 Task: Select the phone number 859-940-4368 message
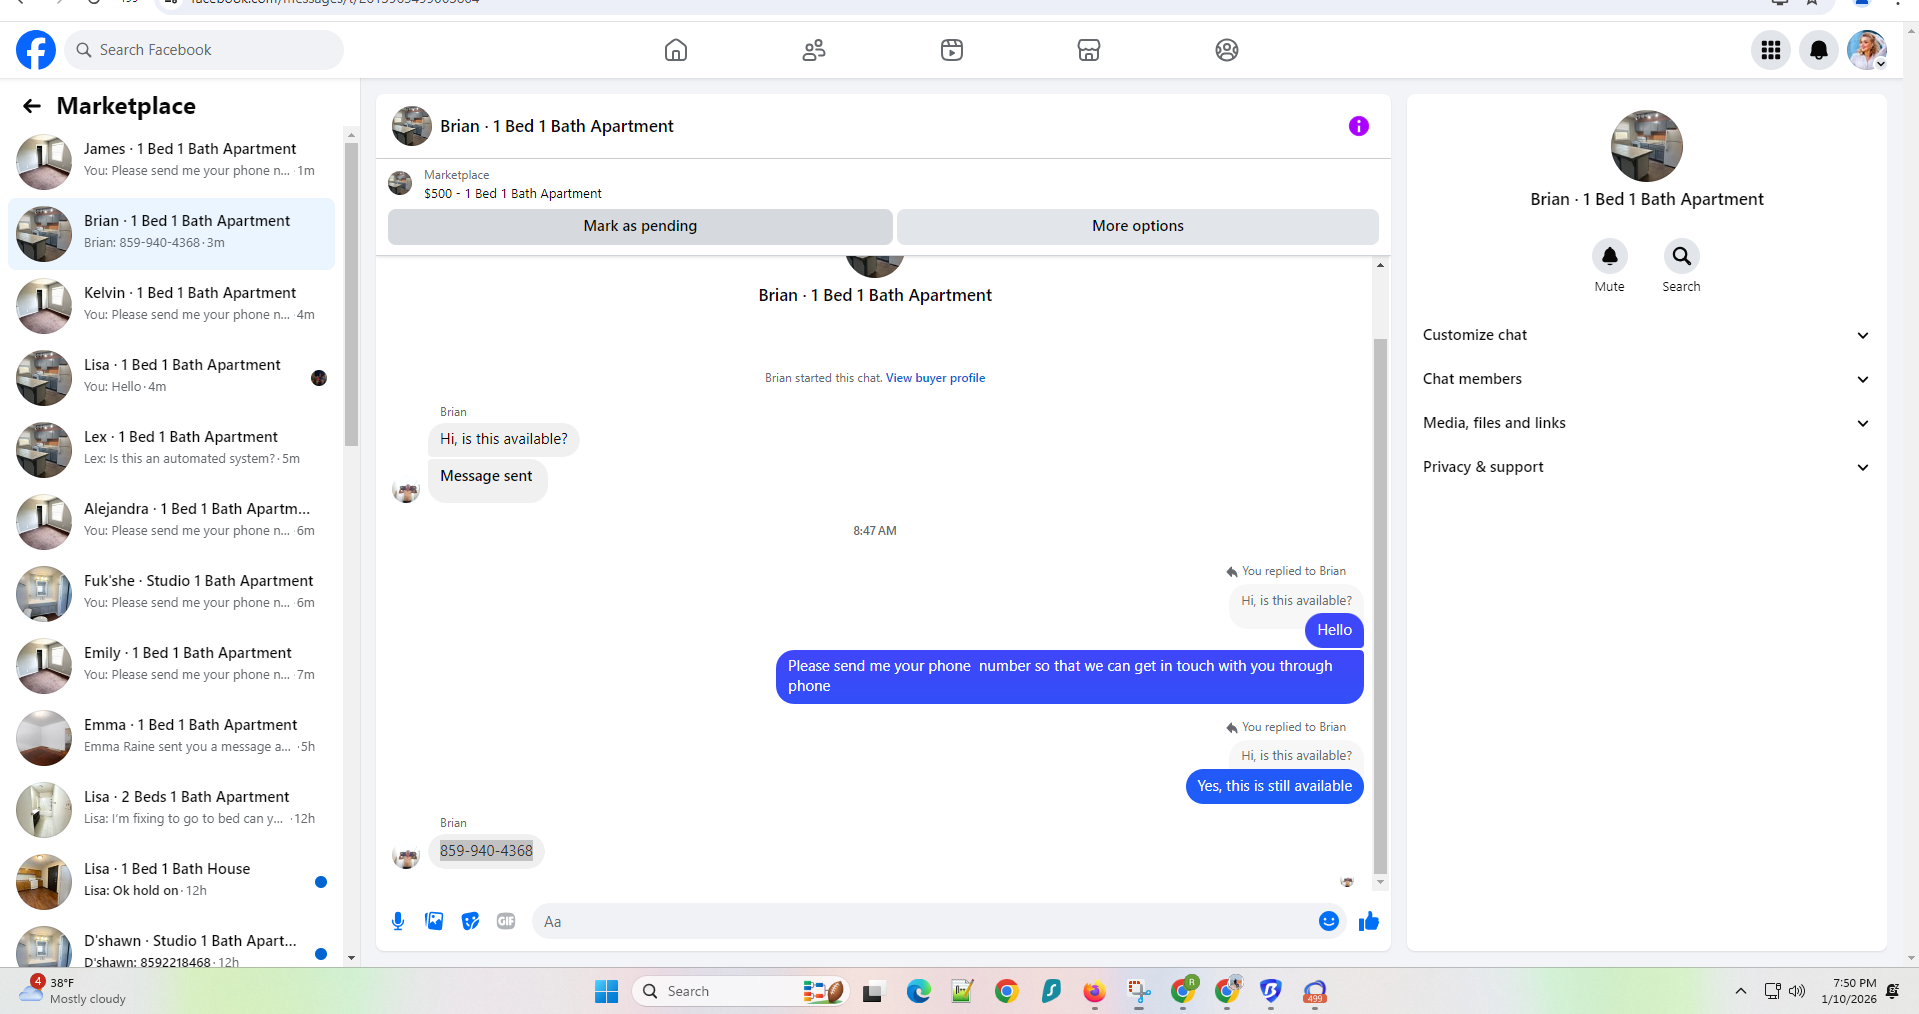[486, 851]
